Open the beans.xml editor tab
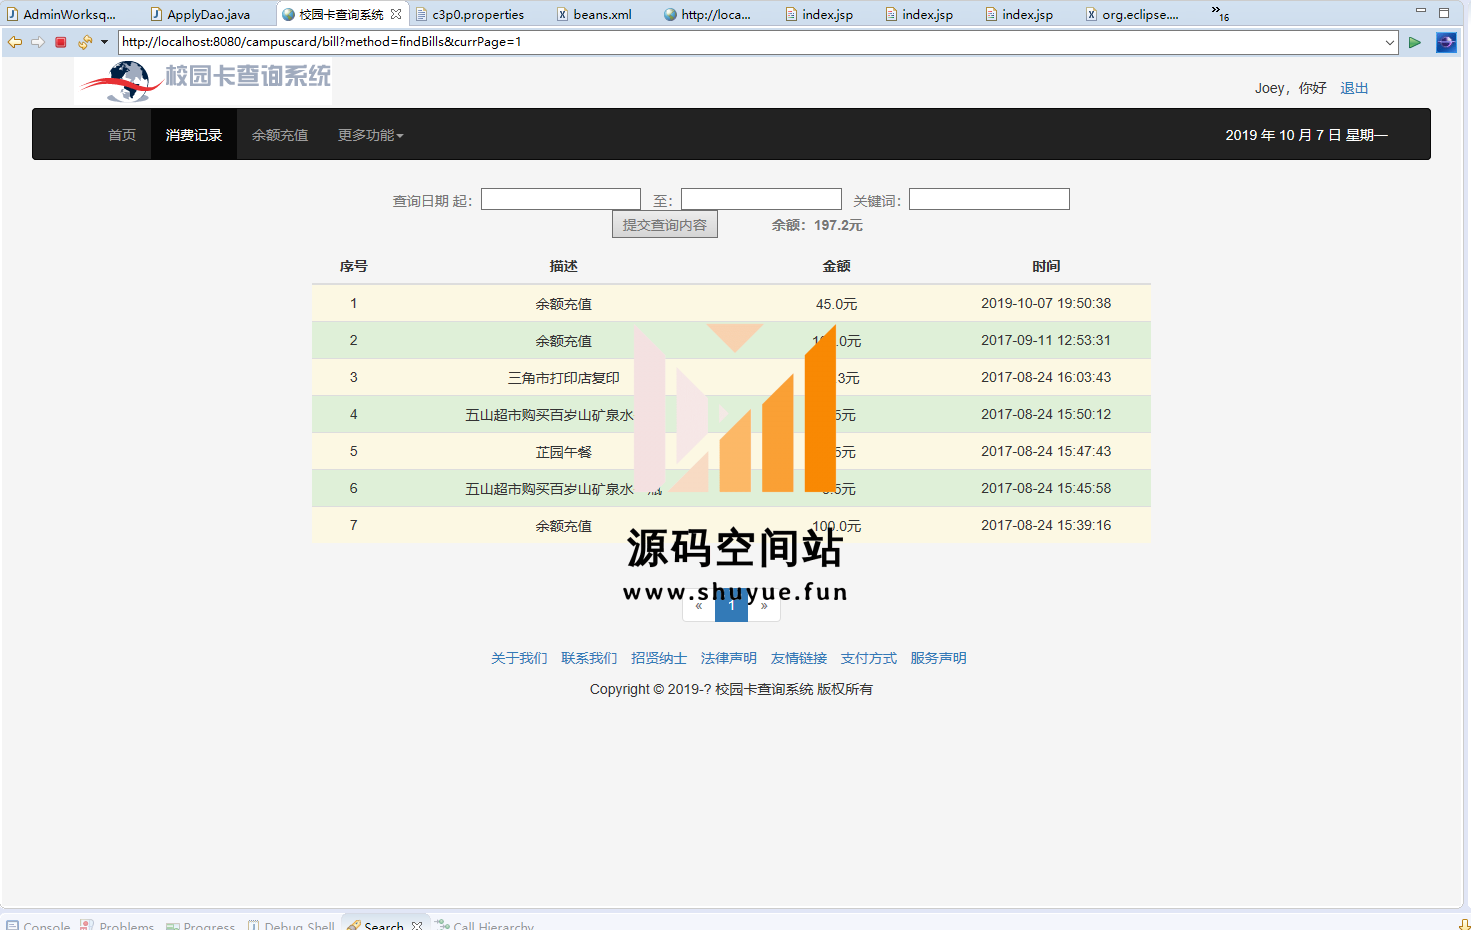This screenshot has height=930, width=1471. [x=594, y=14]
